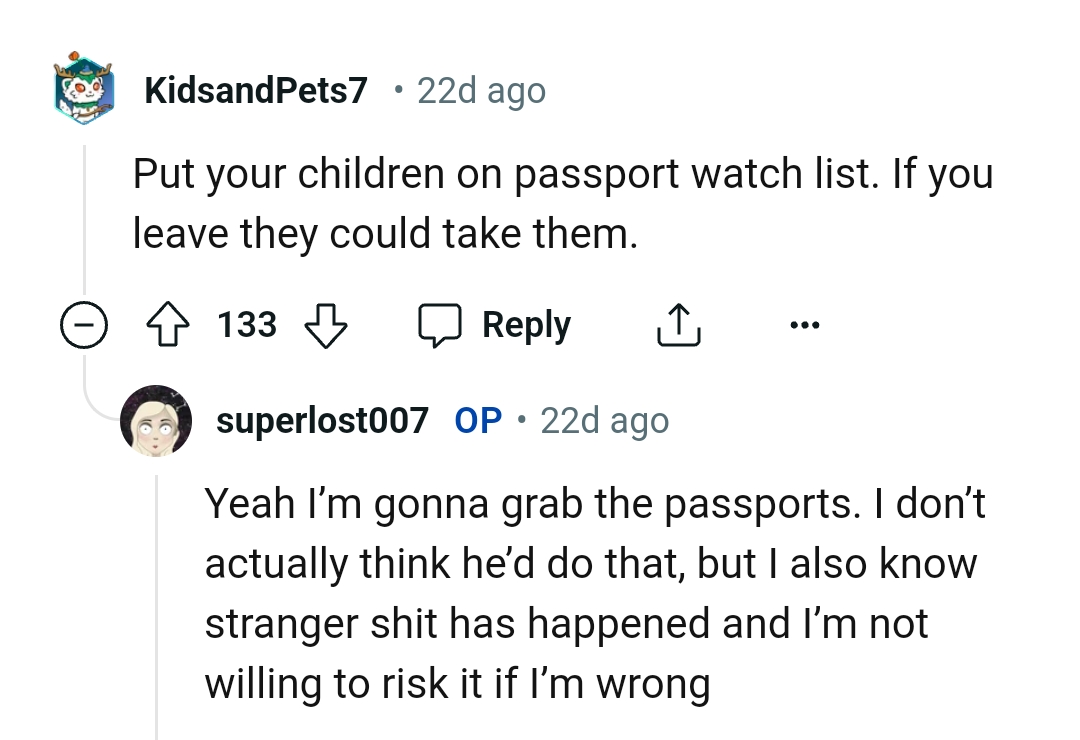
Task: Downvote the passport watch list comment
Action: click(x=327, y=327)
